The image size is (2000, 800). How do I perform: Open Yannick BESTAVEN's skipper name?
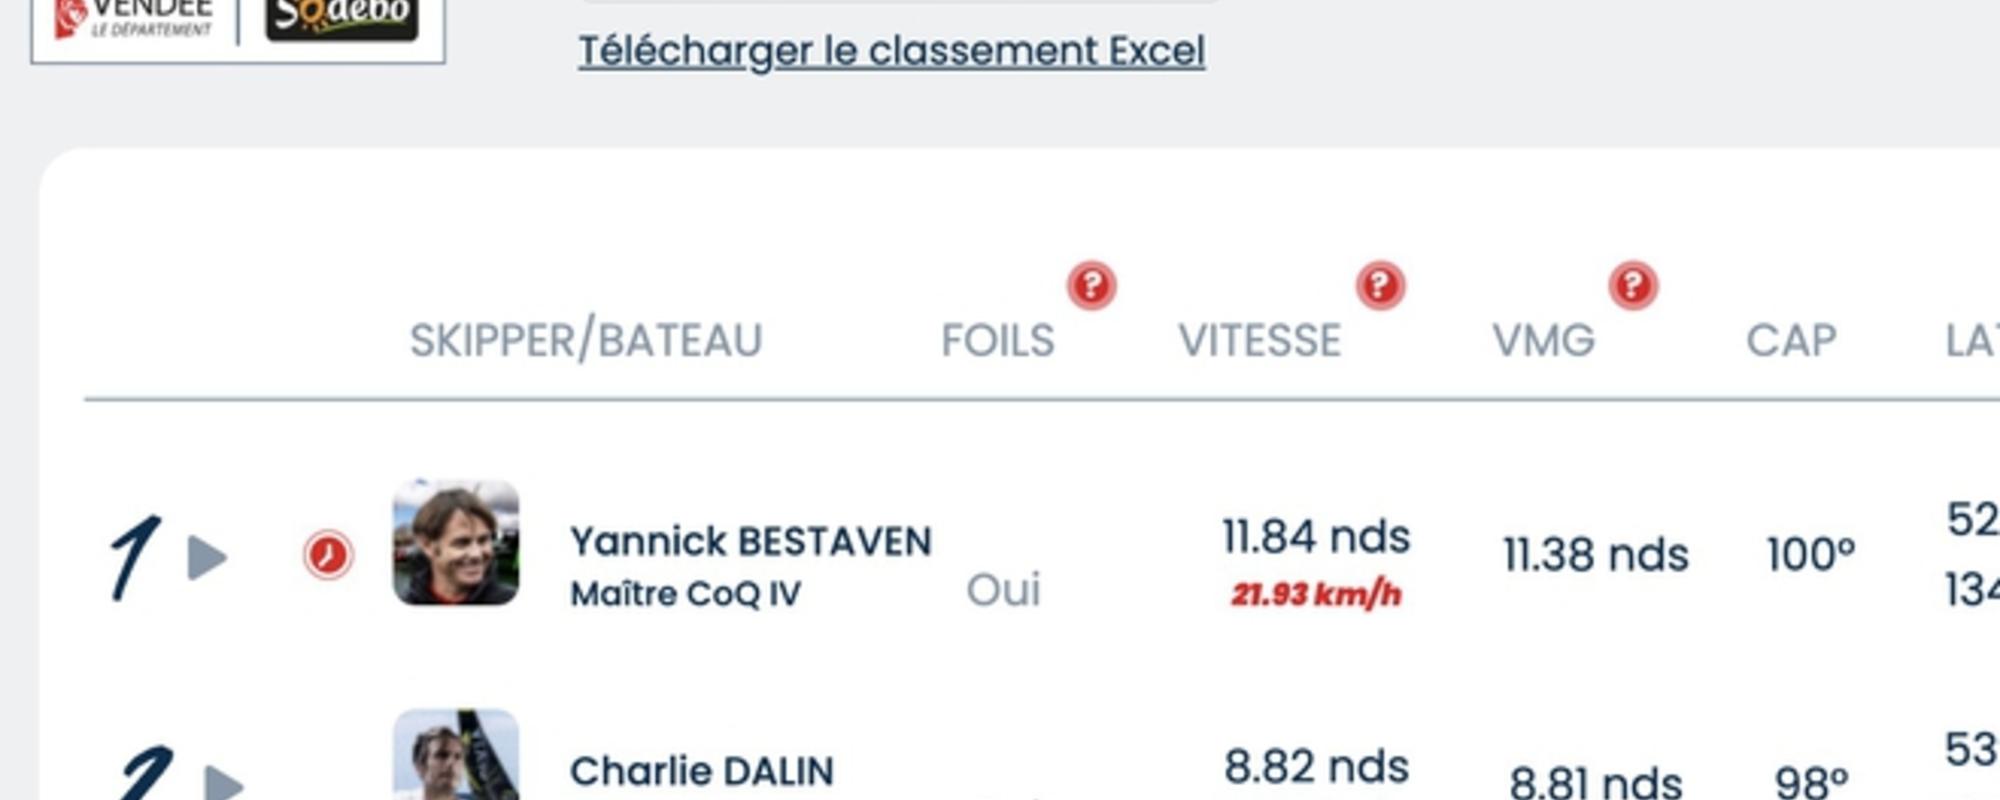(x=750, y=542)
